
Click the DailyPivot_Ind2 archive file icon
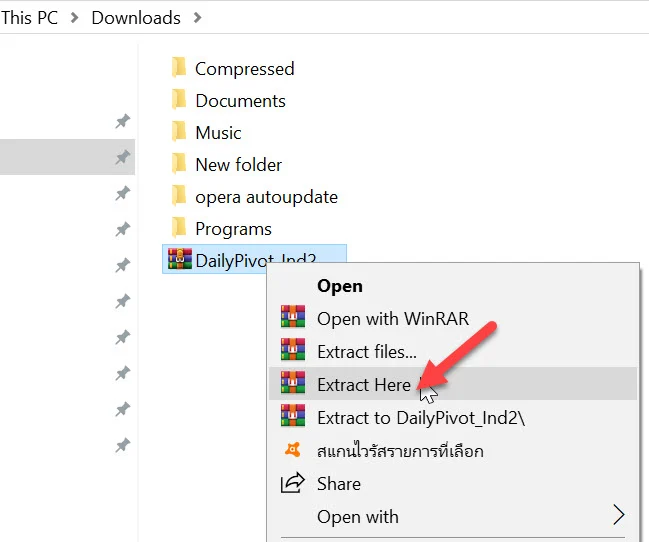(180, 259)
